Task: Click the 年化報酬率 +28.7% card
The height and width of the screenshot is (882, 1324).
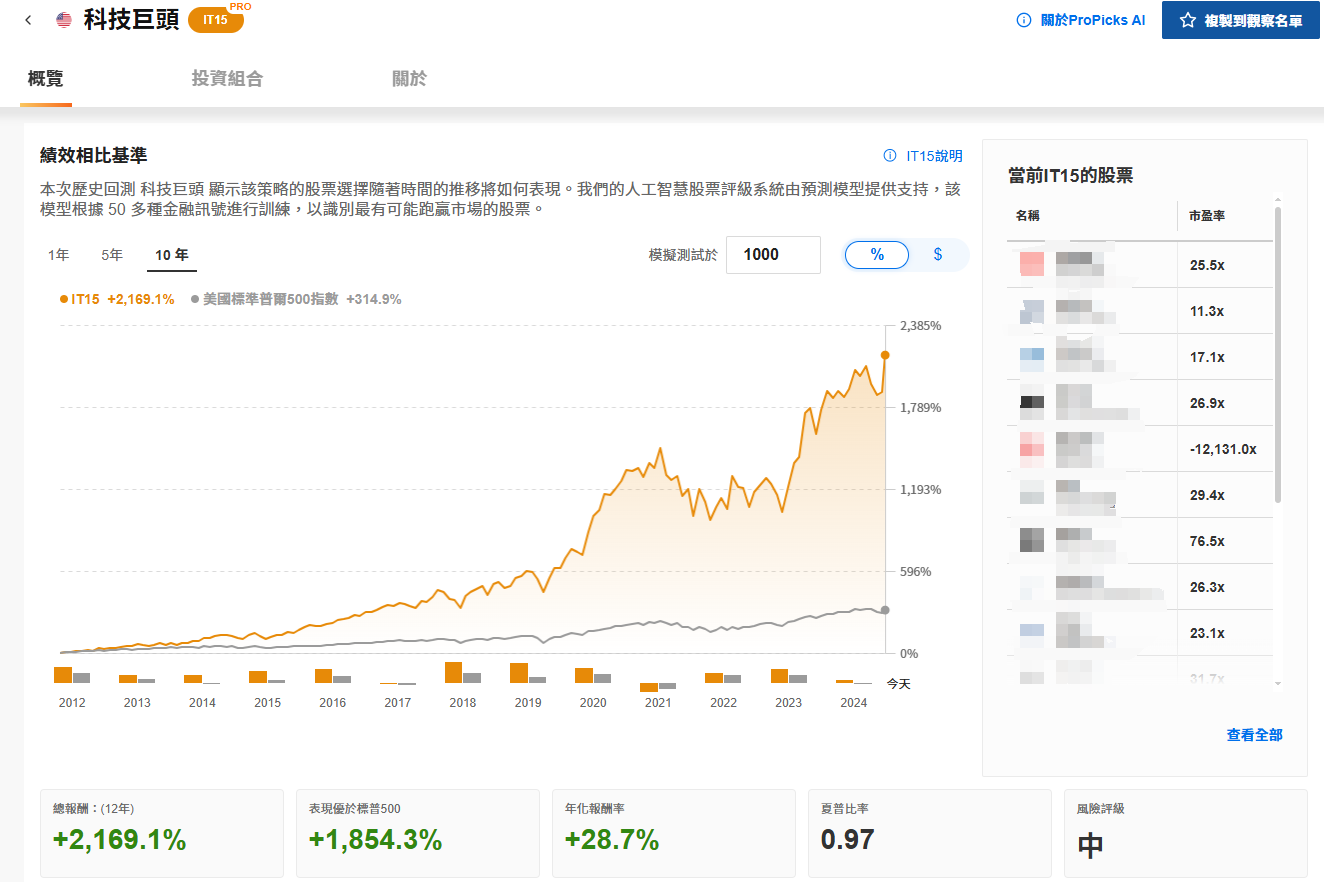Action: pos(674,832)
